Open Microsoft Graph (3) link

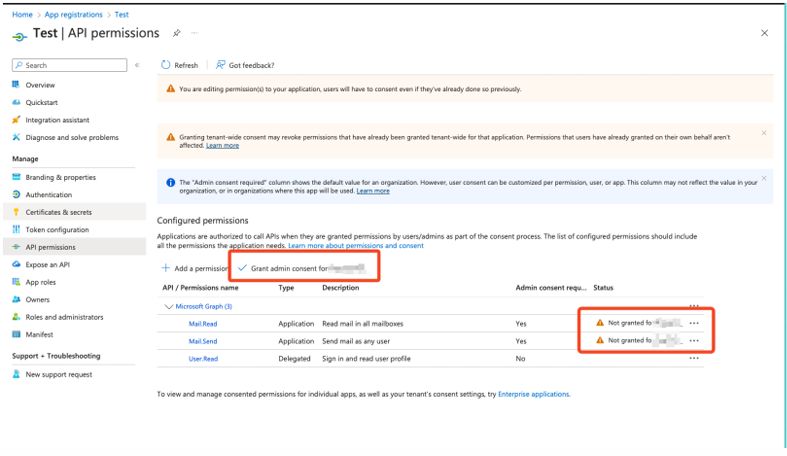203,307
